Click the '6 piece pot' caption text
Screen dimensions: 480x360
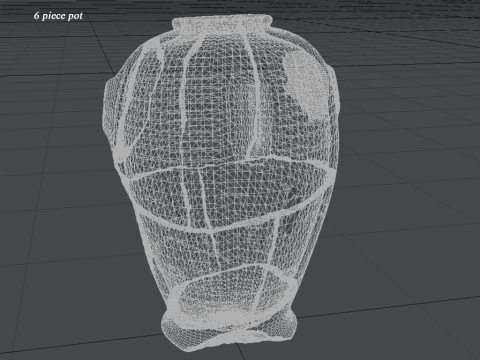tap(58, 16)
